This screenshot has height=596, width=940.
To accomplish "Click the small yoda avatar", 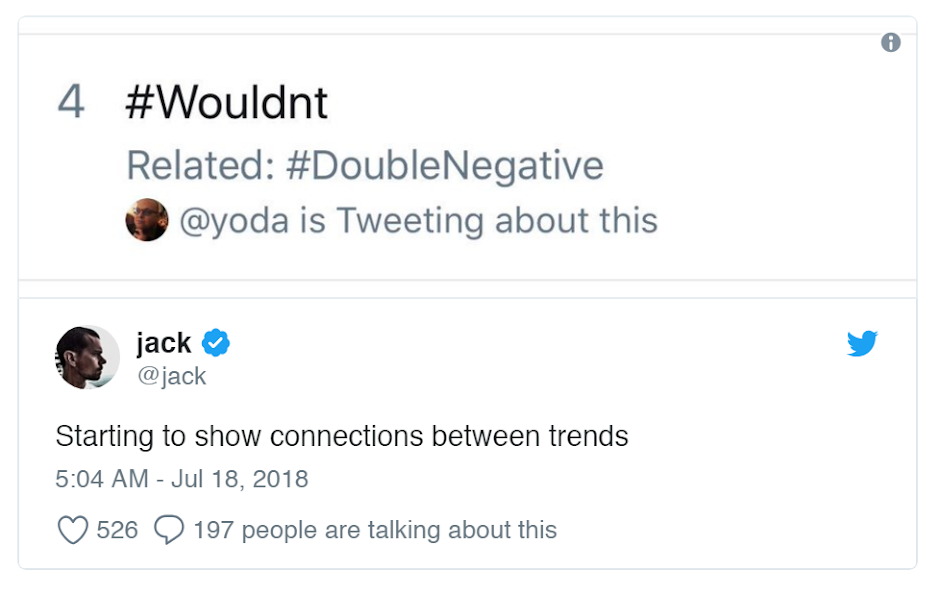I will pyautogui.click(x=147, y=220).
